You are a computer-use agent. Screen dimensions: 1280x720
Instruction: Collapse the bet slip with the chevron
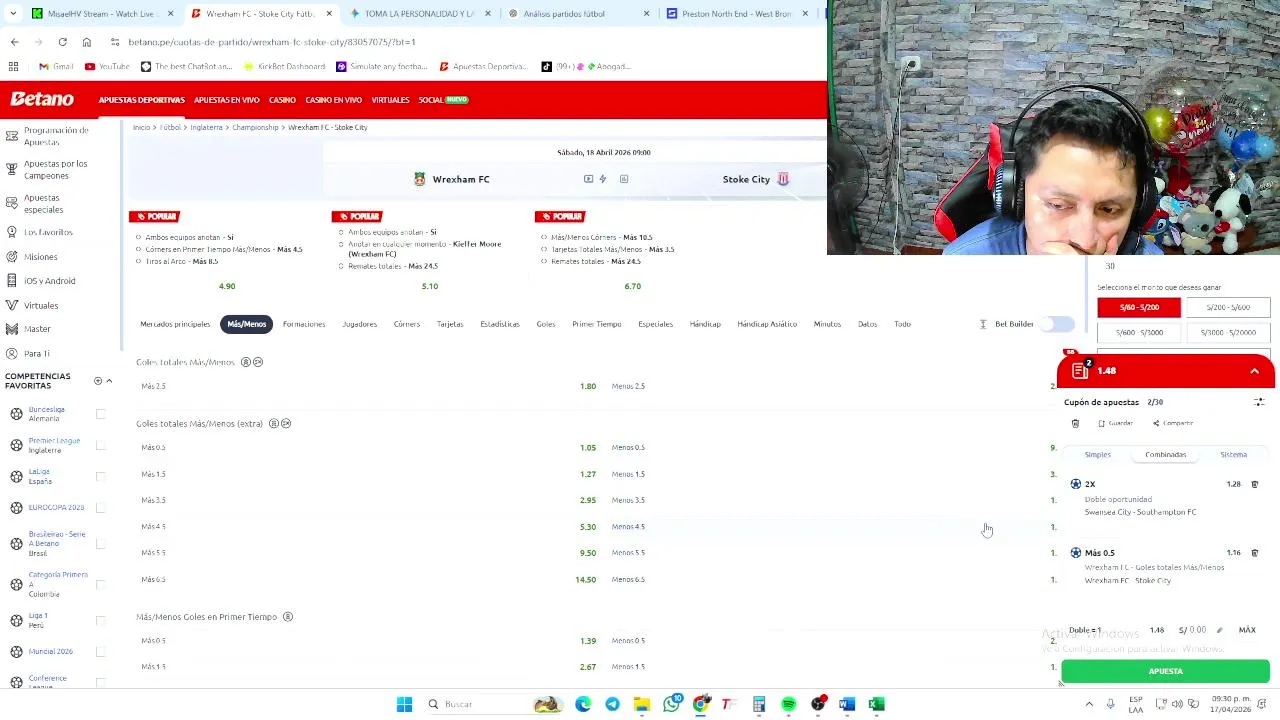[x=1254, y=371]
